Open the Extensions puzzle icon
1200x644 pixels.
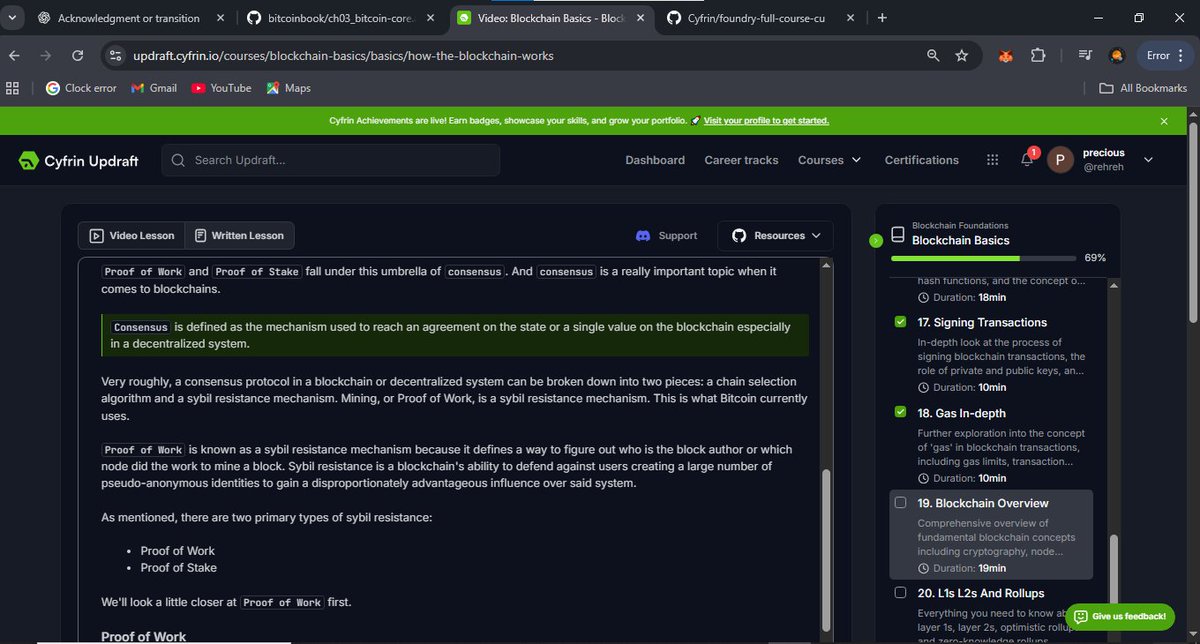[x=1037, y=56]
